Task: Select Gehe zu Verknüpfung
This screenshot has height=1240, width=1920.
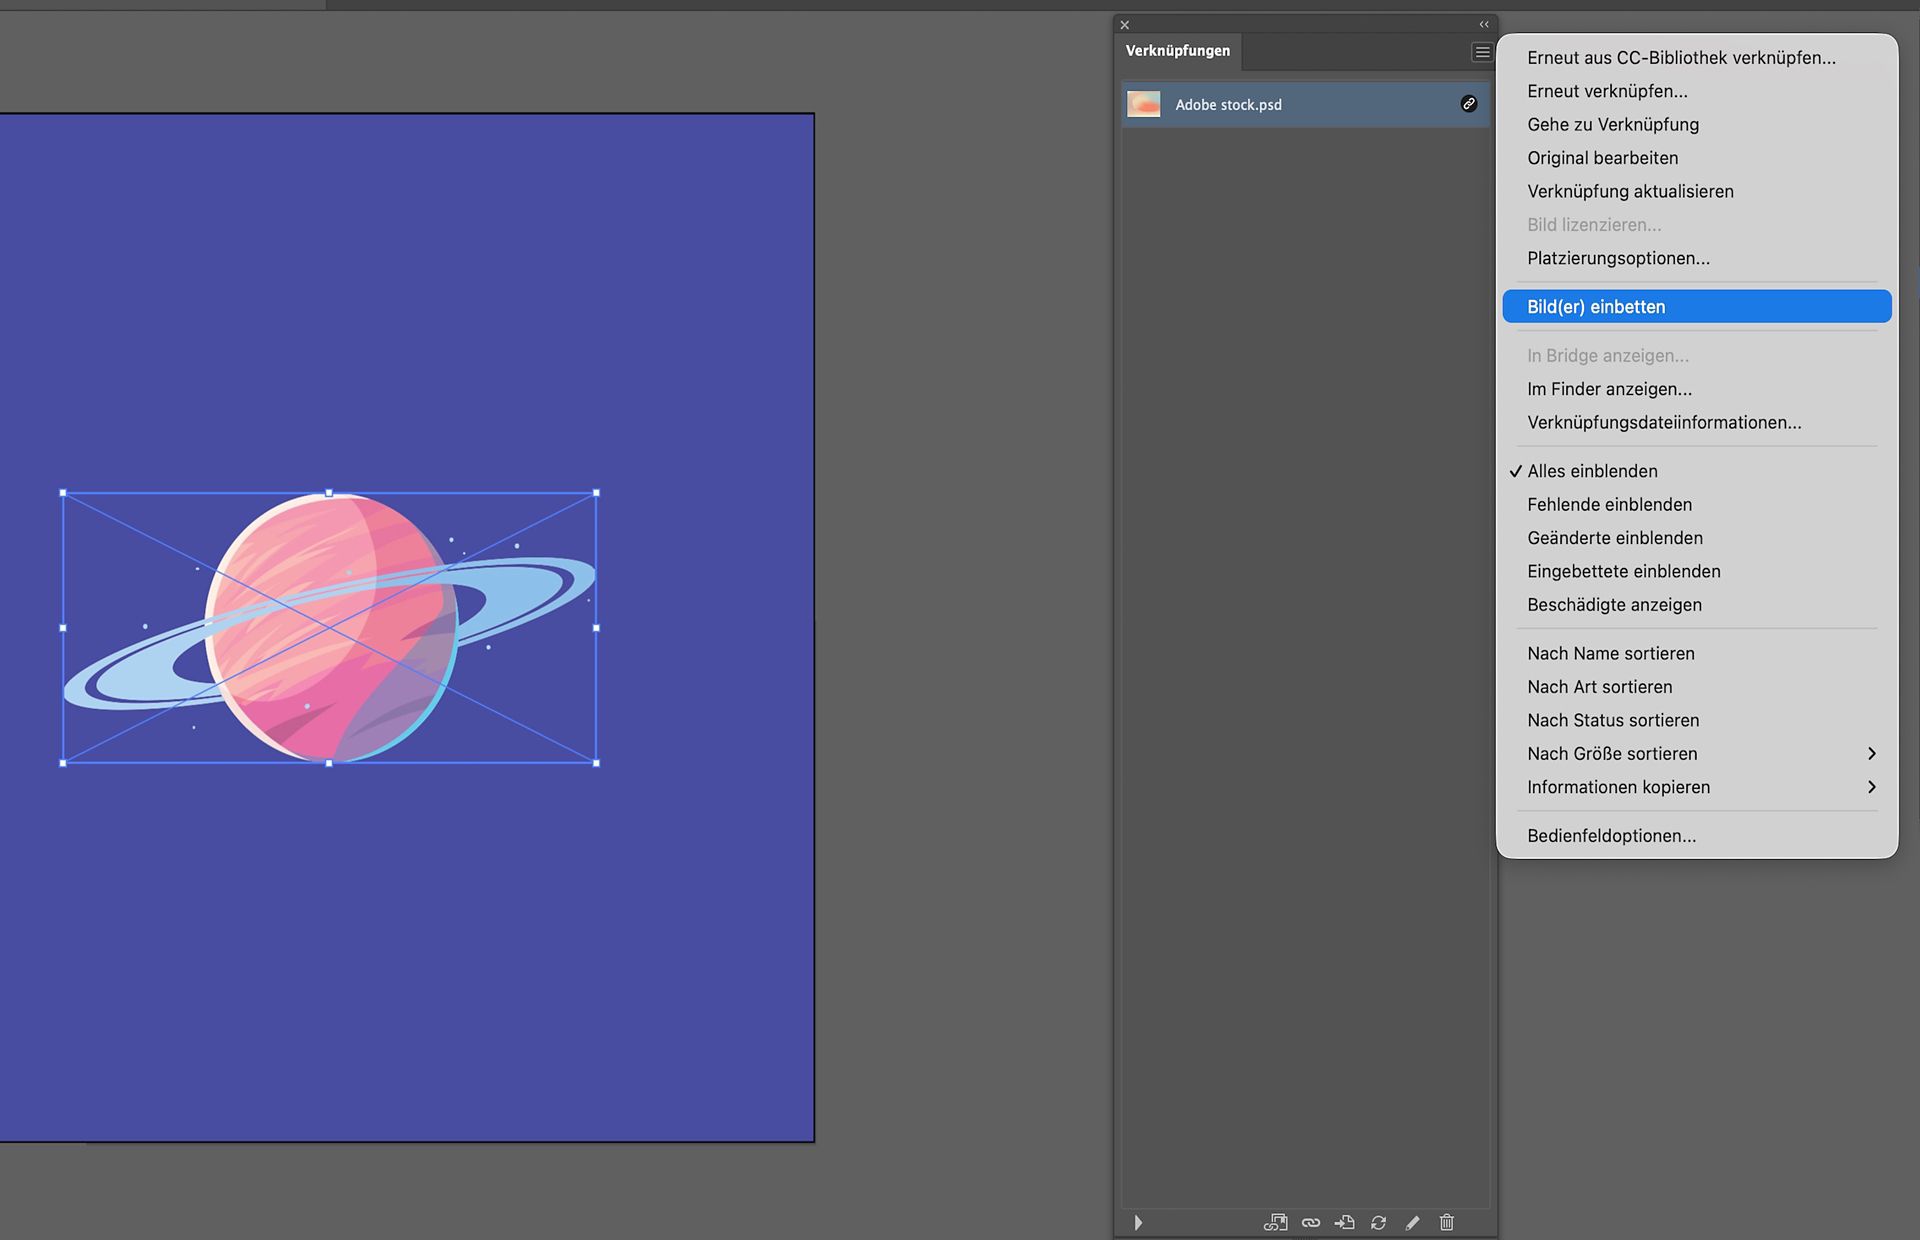Action: click(1697, 125)
